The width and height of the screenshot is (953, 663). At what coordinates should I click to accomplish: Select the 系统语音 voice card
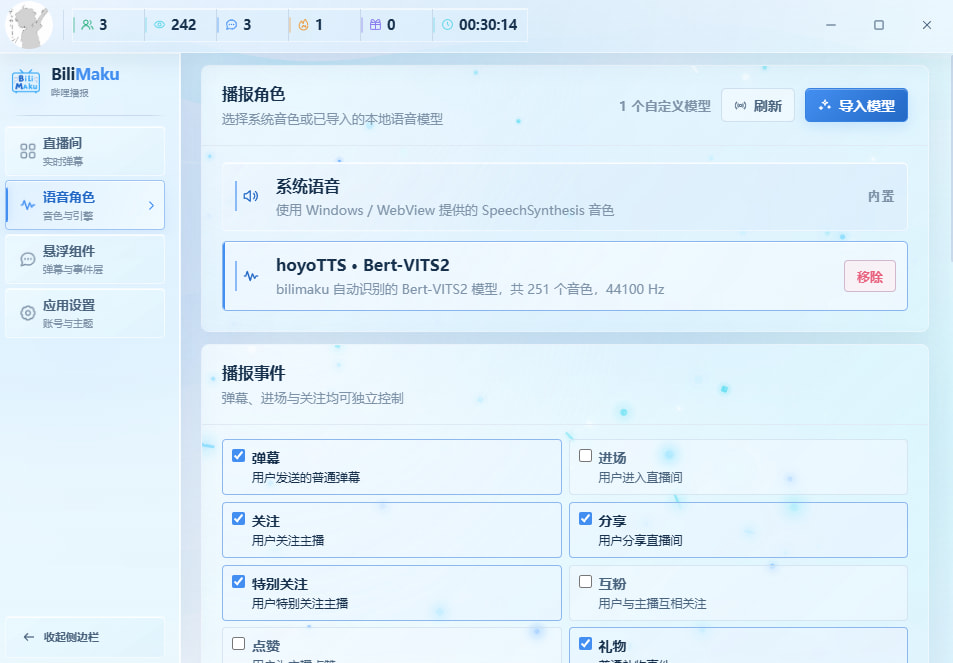click(565, 197)
